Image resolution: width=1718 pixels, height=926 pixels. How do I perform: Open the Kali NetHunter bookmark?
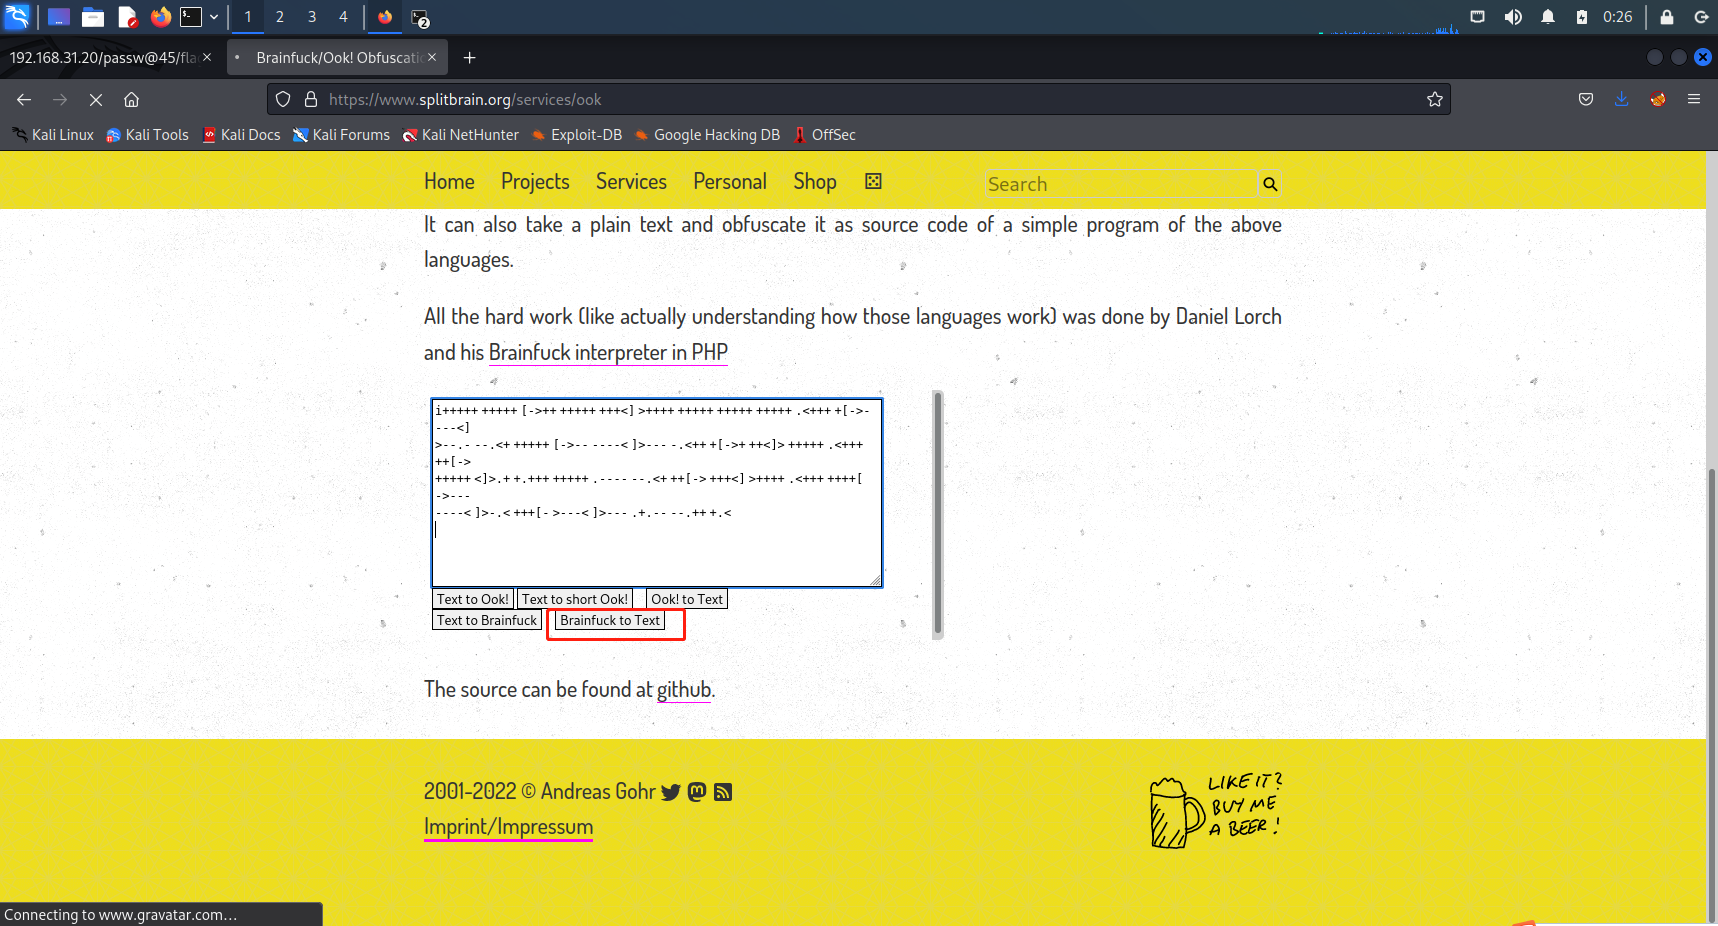coord(460,135)
